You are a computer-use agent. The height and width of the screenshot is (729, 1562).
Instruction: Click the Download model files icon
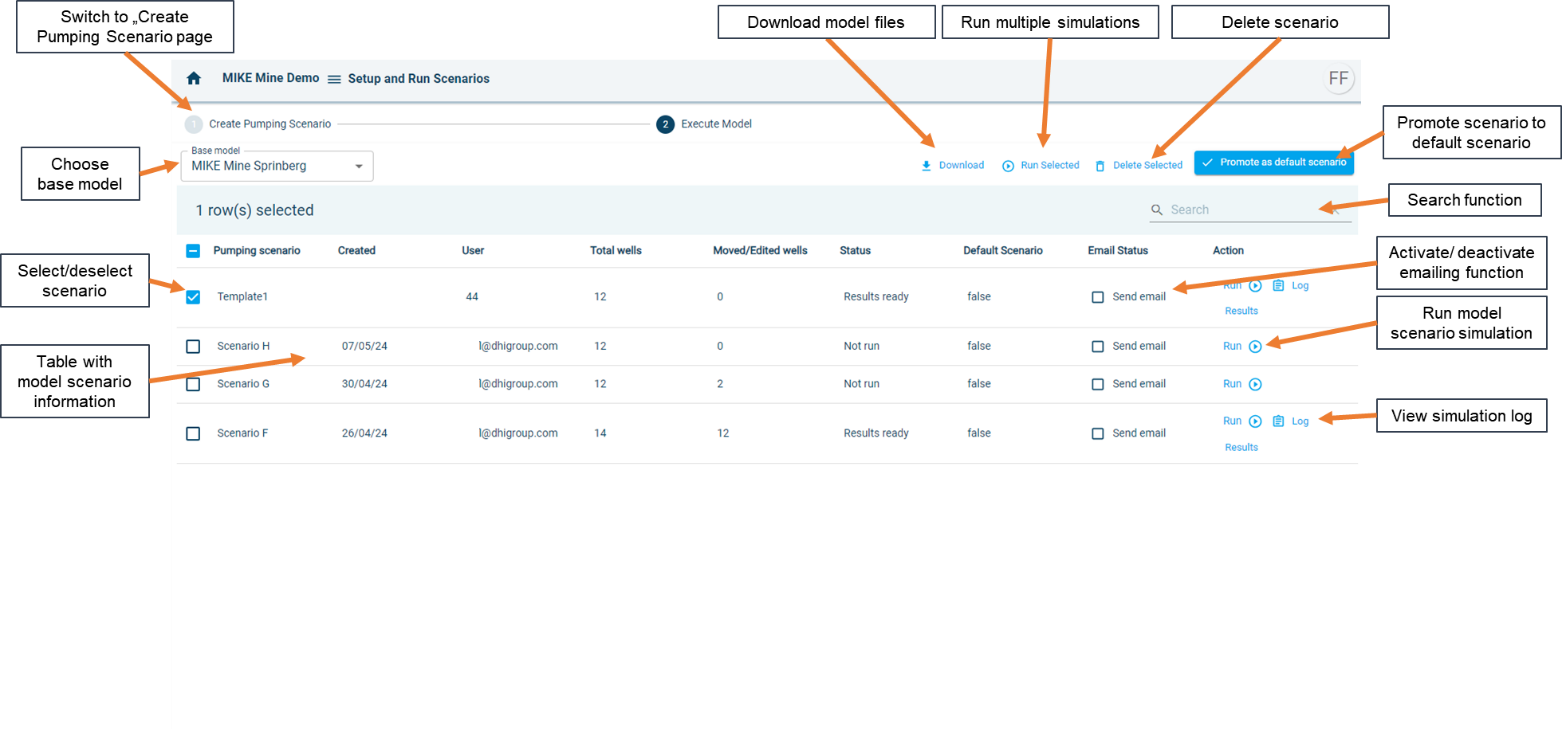pyautogui.click(x=926, y=166)
